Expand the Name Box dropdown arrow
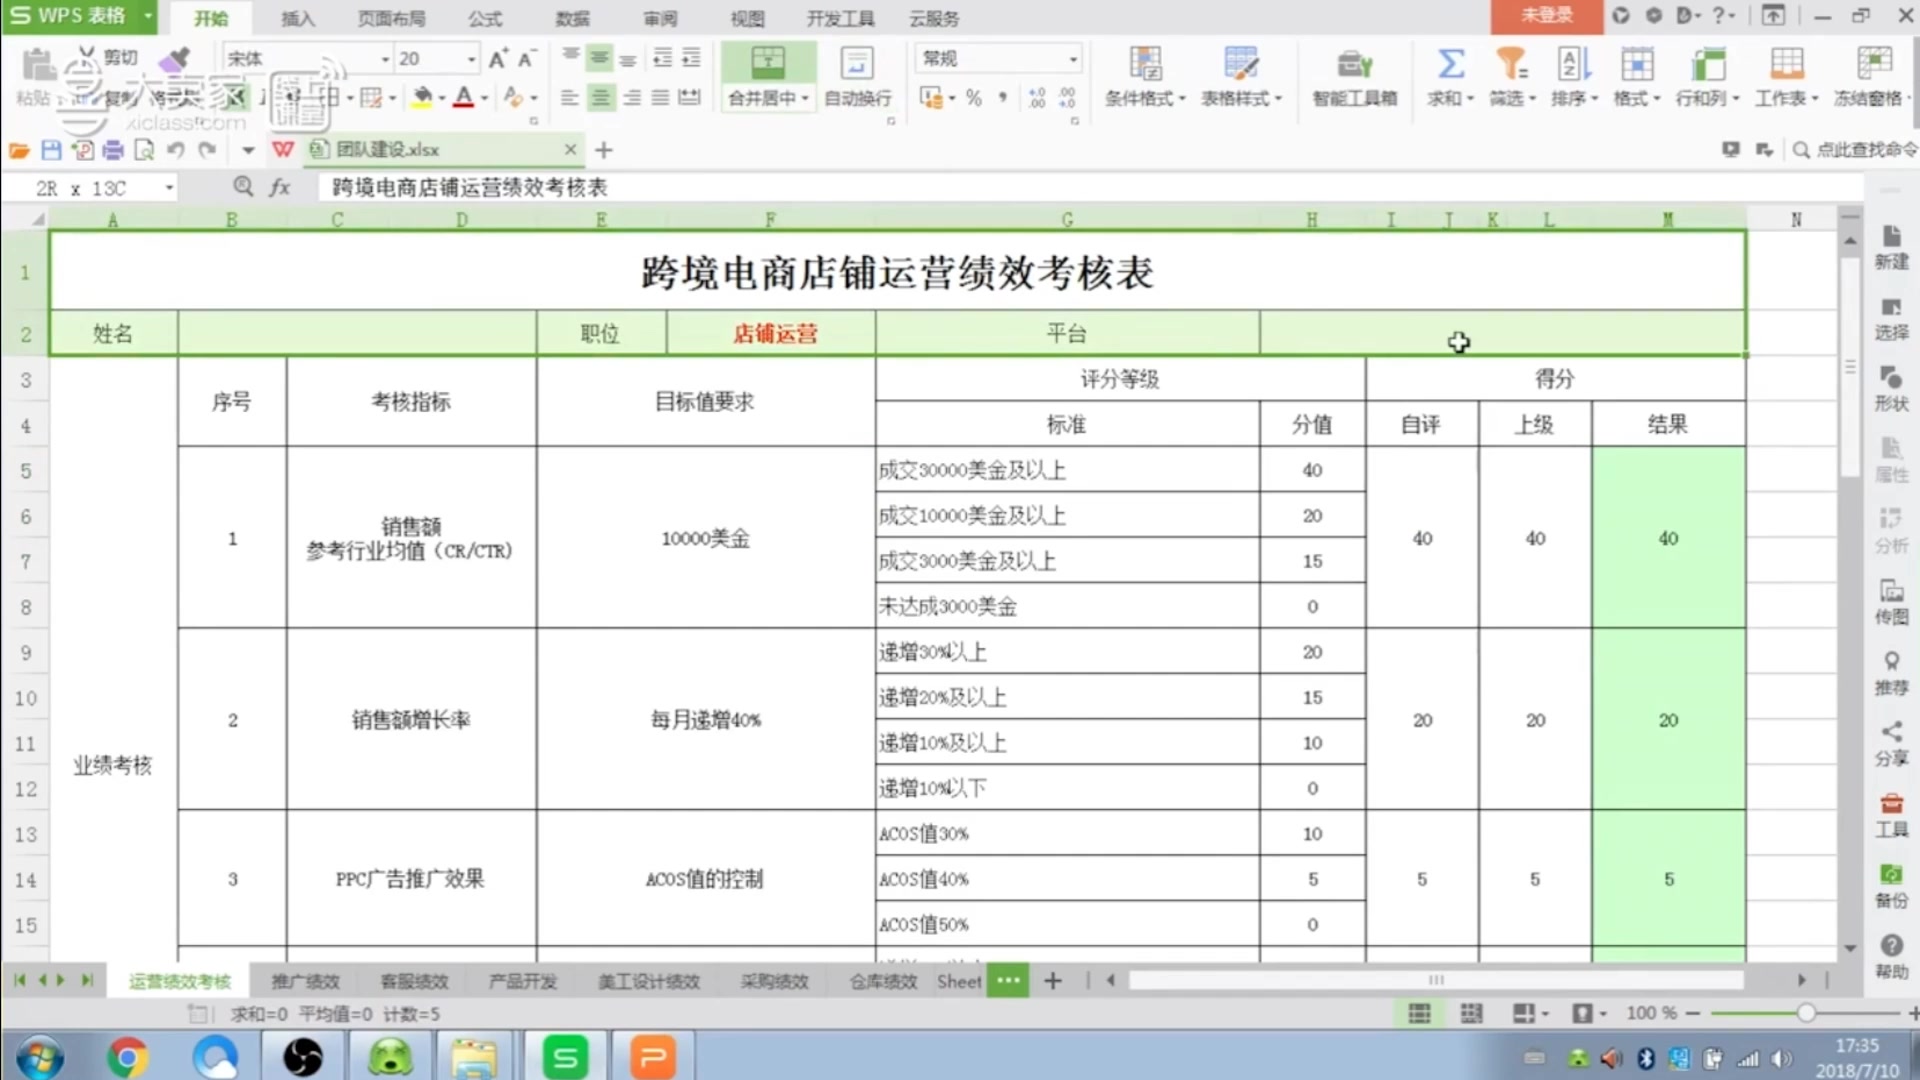The height and width of the screenshot is (1080, 1920). click(169, 187)
